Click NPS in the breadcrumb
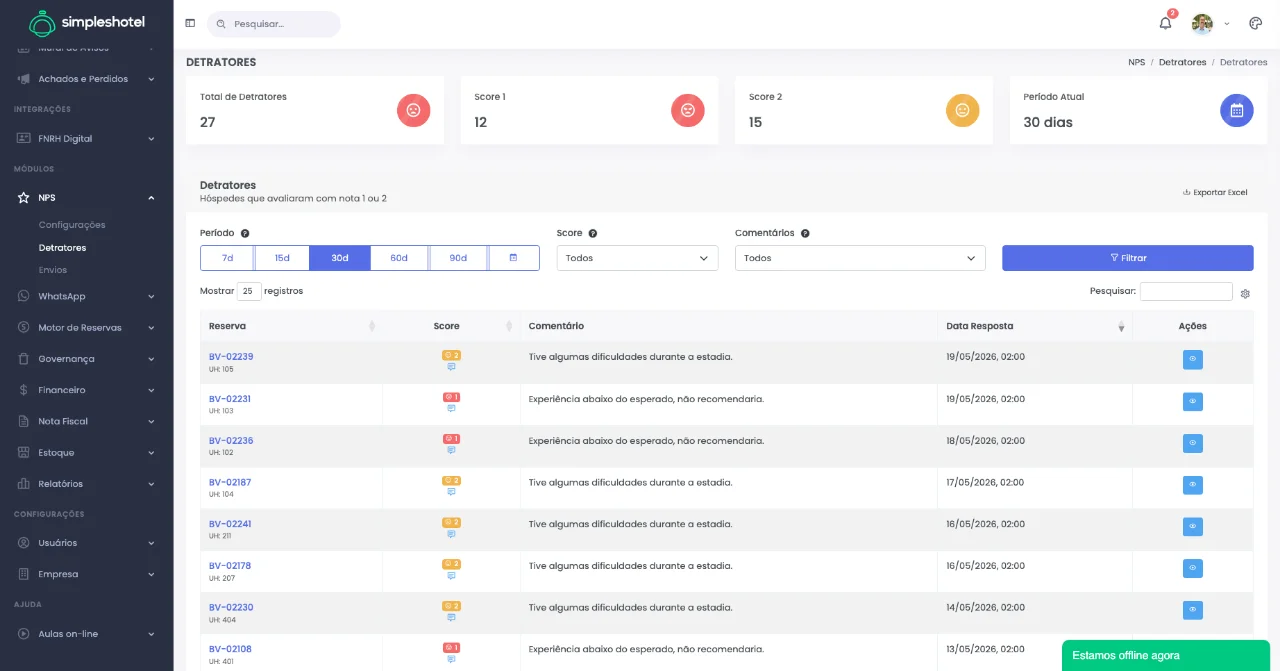Screen dimensions: 1280x671 tap(1136, 62)
